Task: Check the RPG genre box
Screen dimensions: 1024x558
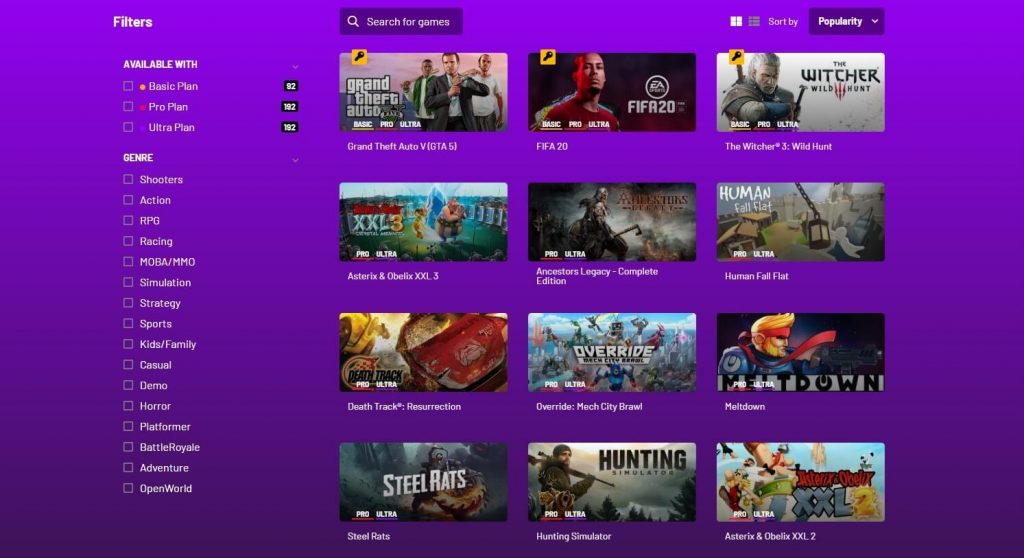Action: (128, 220)
